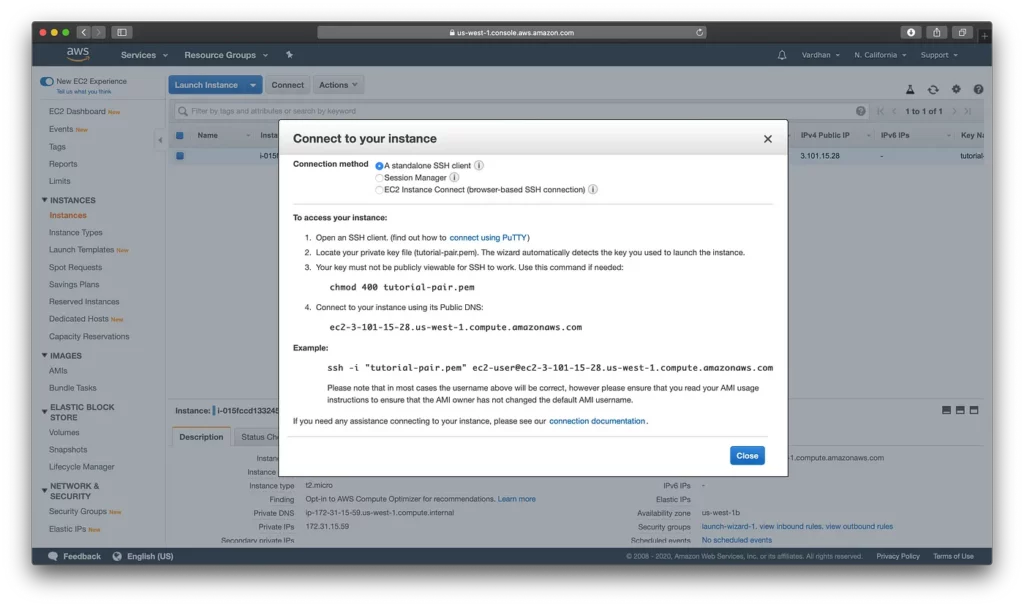Select A standalone SSH client option

pos(379,166)
